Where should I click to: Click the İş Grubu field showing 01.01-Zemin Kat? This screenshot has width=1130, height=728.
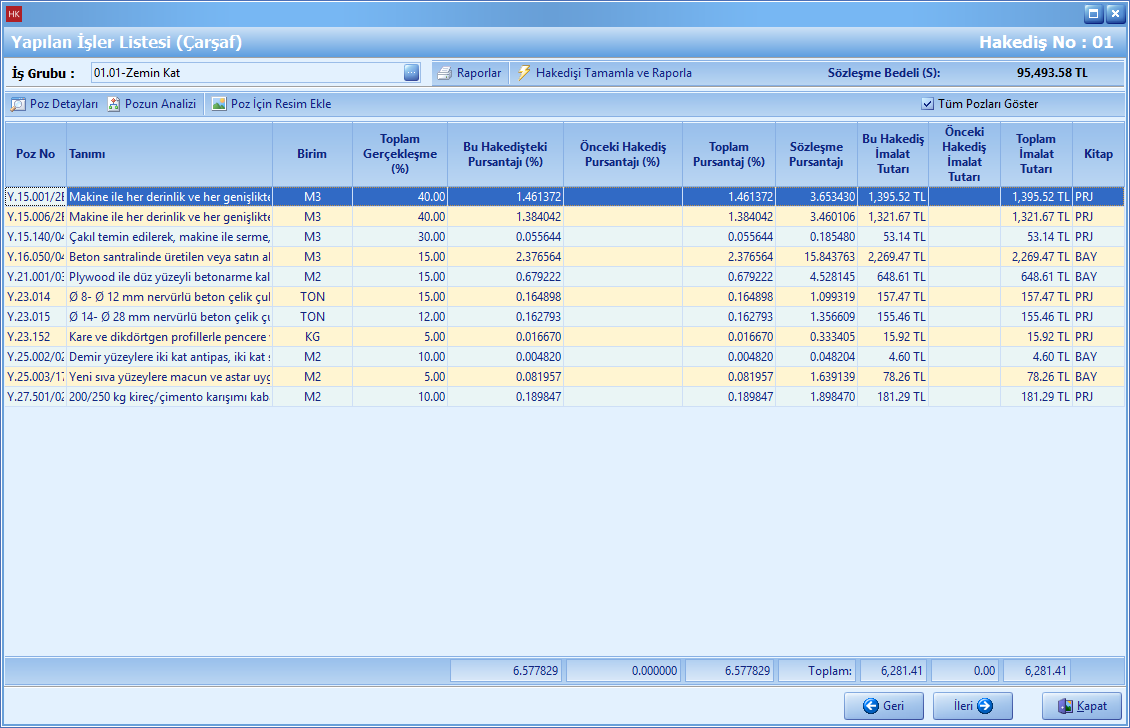tap(245, 73)
